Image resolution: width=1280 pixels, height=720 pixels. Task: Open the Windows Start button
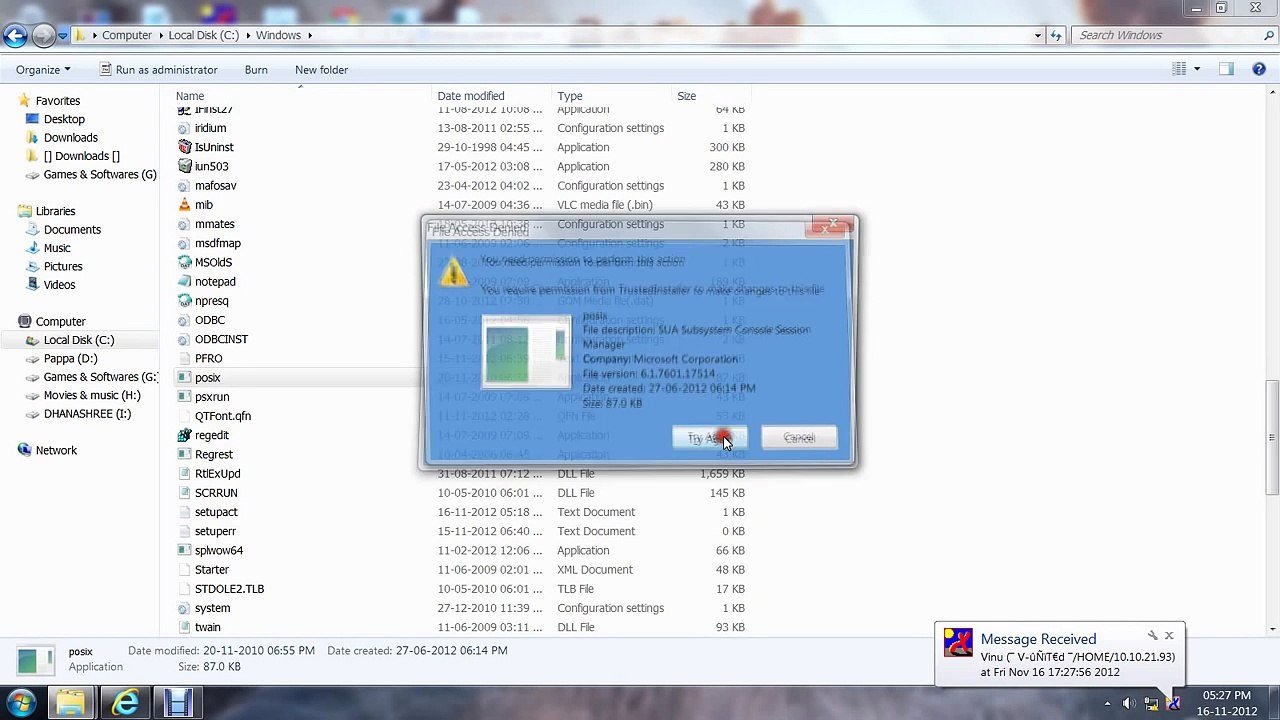click(x=22, y=702)
